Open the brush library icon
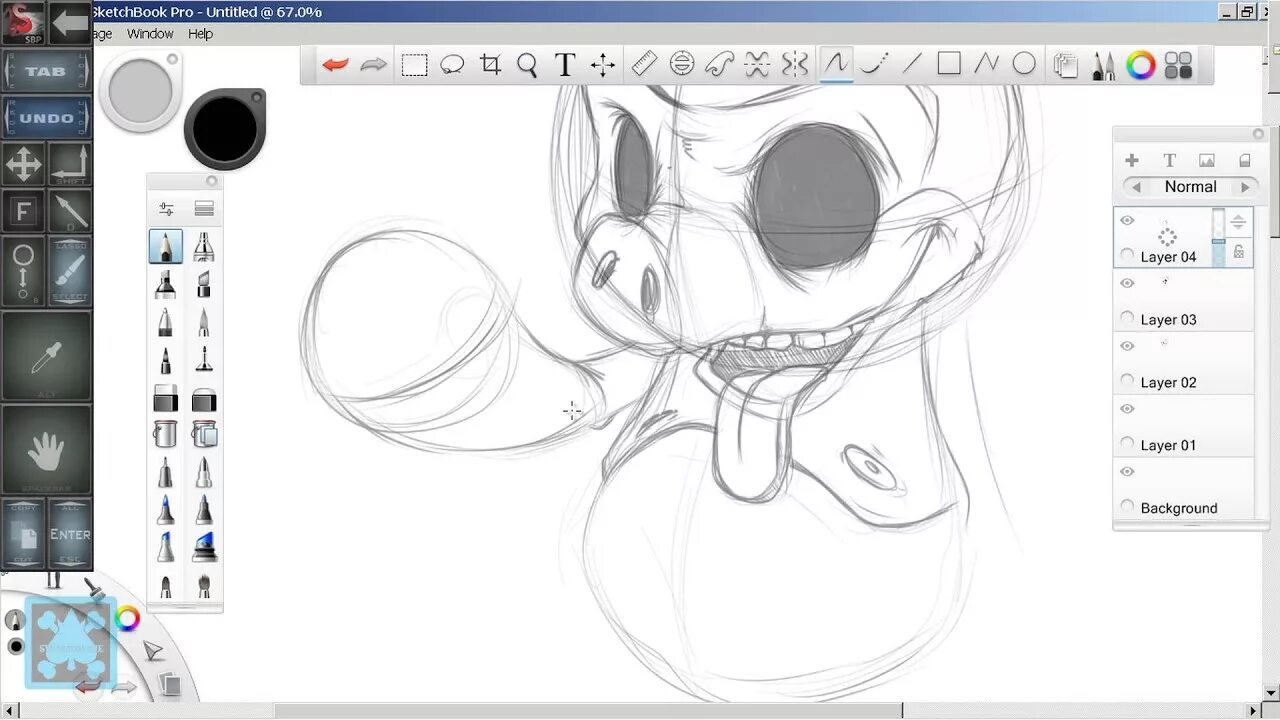1280x720 pixels. pos(204,209)
